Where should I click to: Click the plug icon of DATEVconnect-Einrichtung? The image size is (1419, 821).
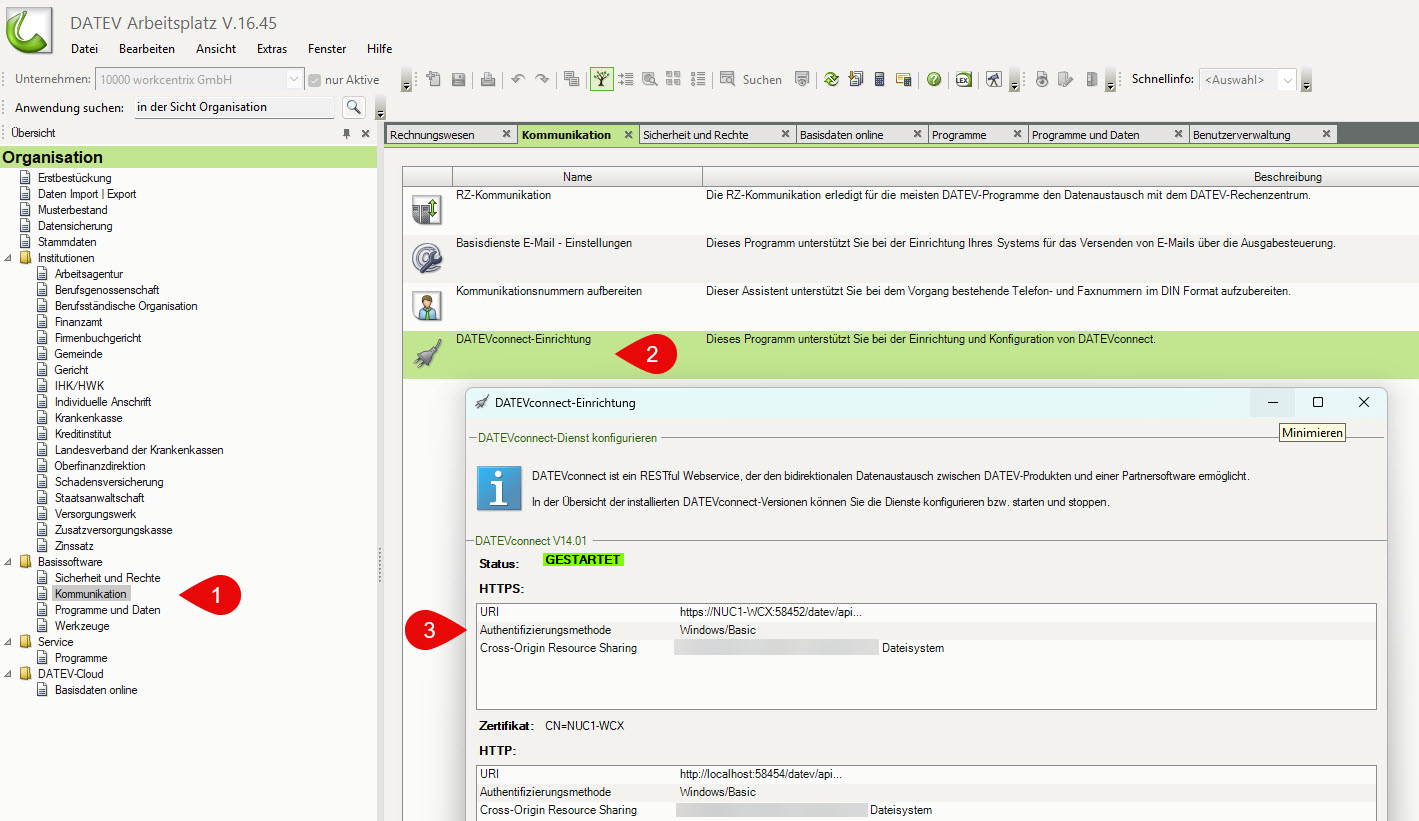click(x=427, y=353)
